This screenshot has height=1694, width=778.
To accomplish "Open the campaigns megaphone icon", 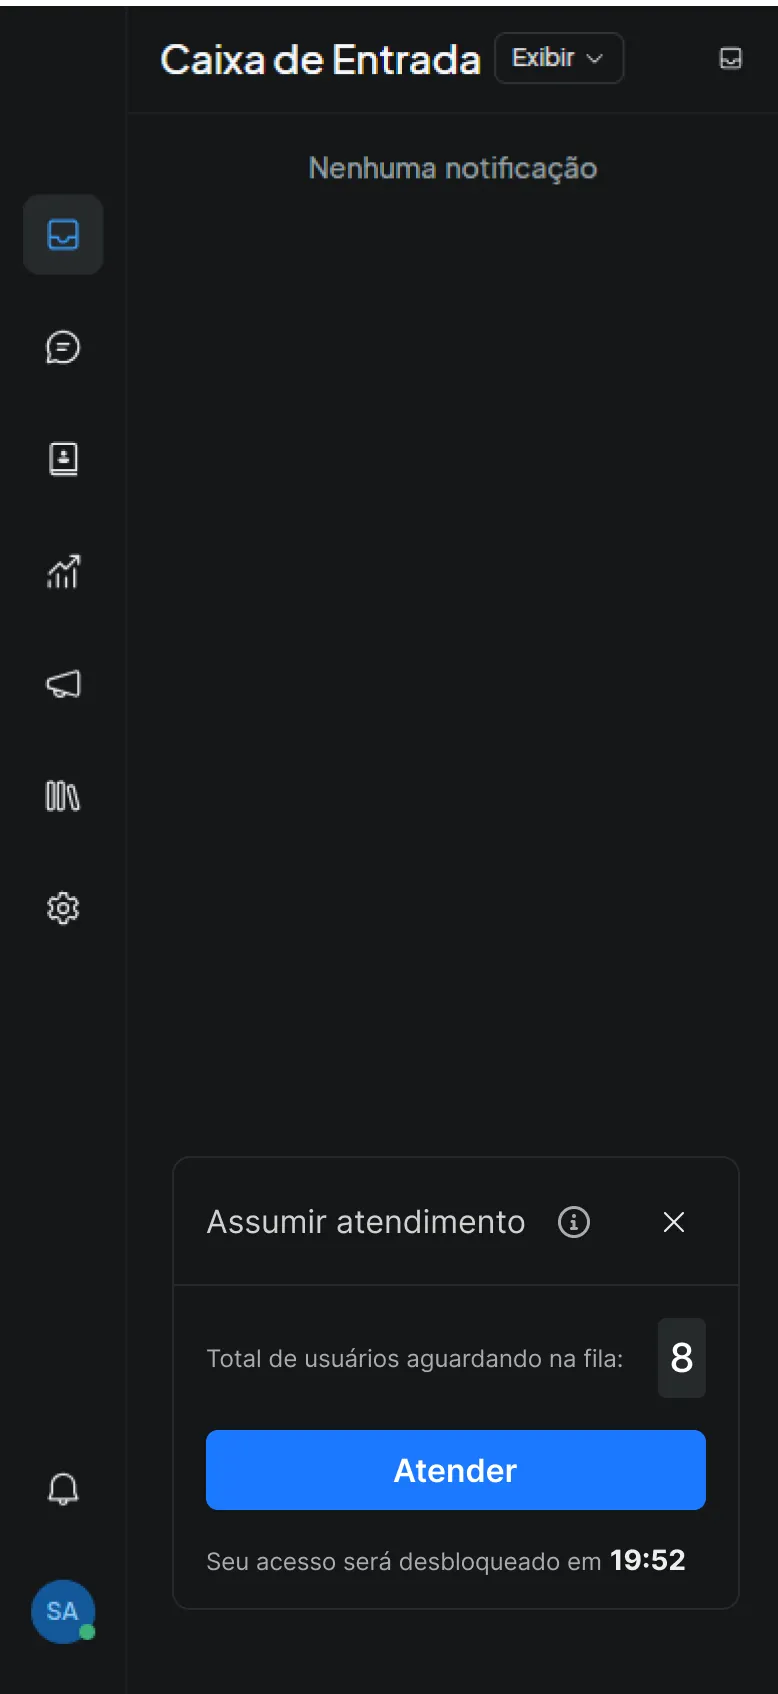I will pyautogui.click(x=63, y=684).
